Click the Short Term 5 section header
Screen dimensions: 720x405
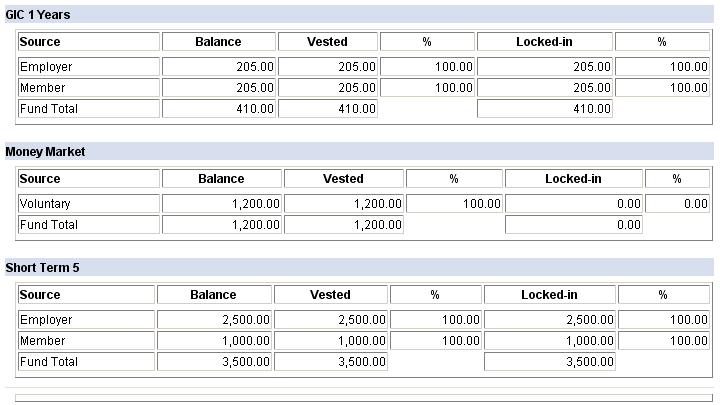[x=360, y=267]
